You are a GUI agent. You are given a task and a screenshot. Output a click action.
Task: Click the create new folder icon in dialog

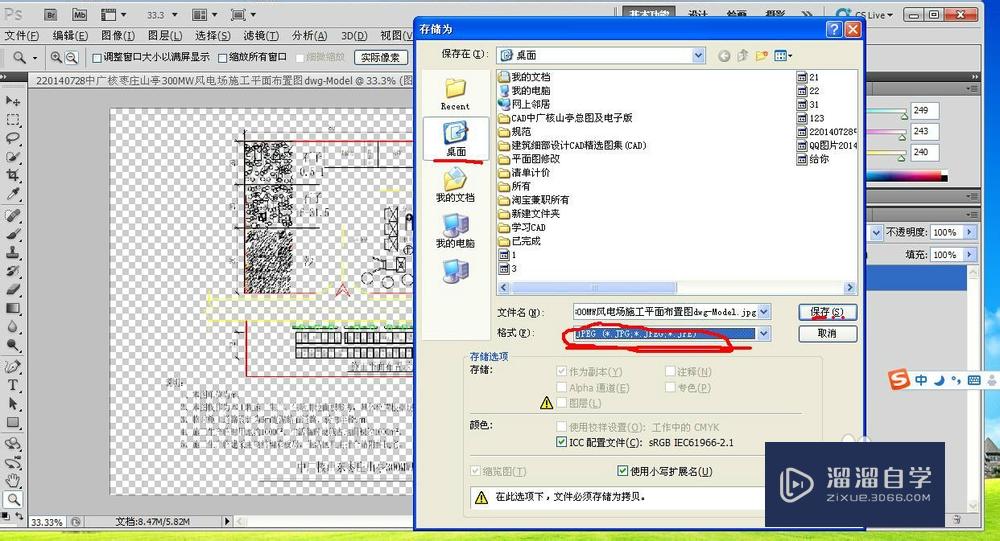761,56
